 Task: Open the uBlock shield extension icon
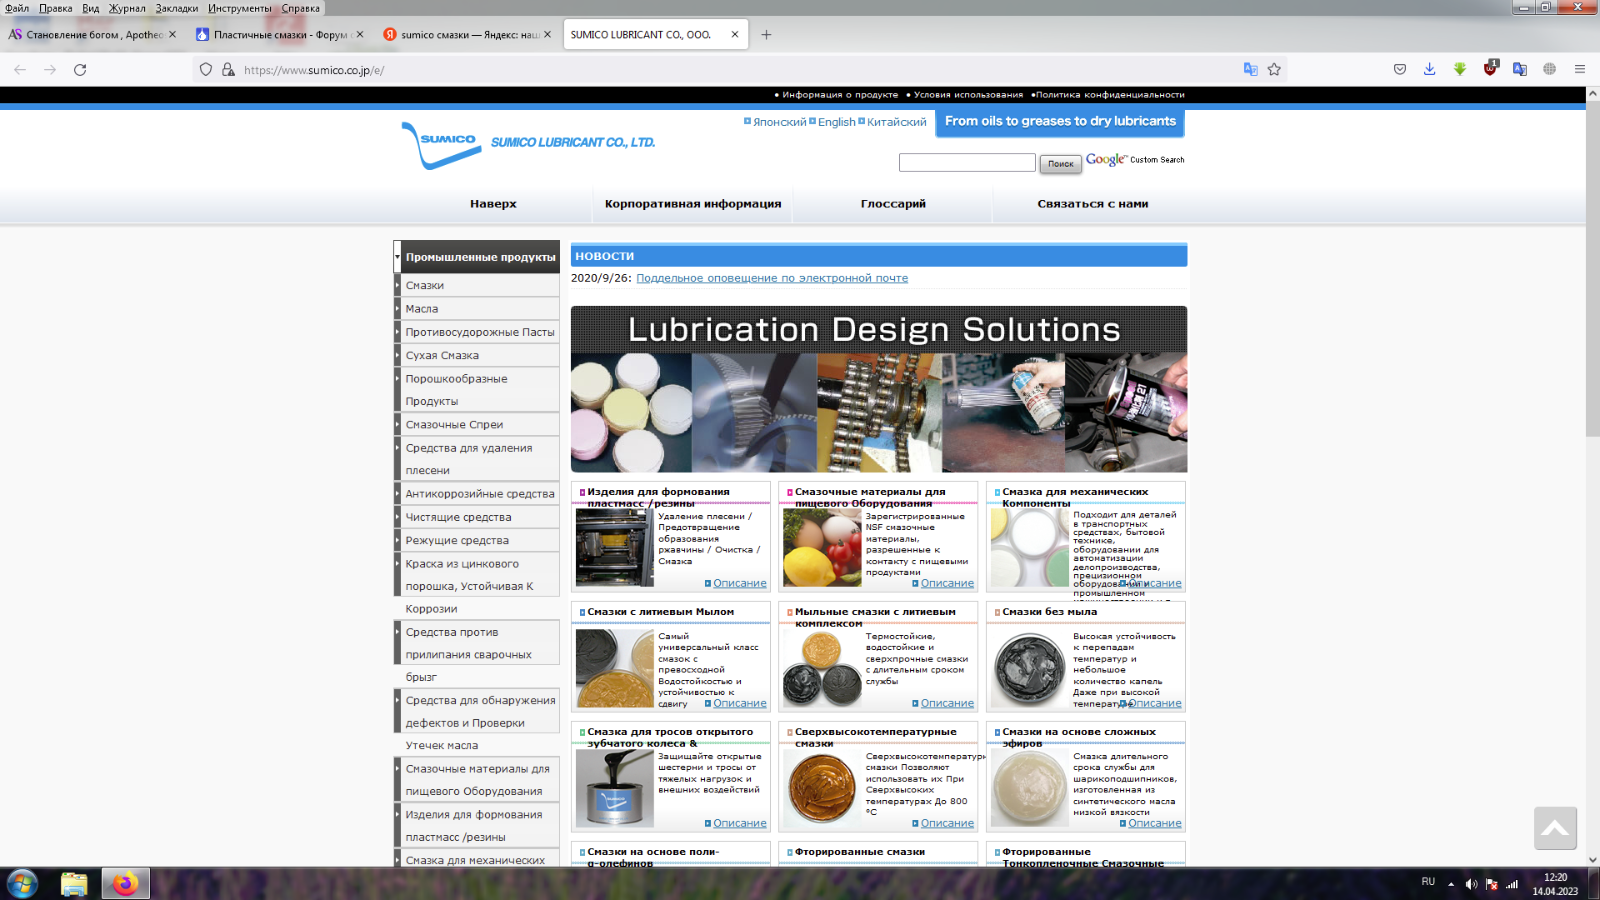click(x=1490, y=68)
